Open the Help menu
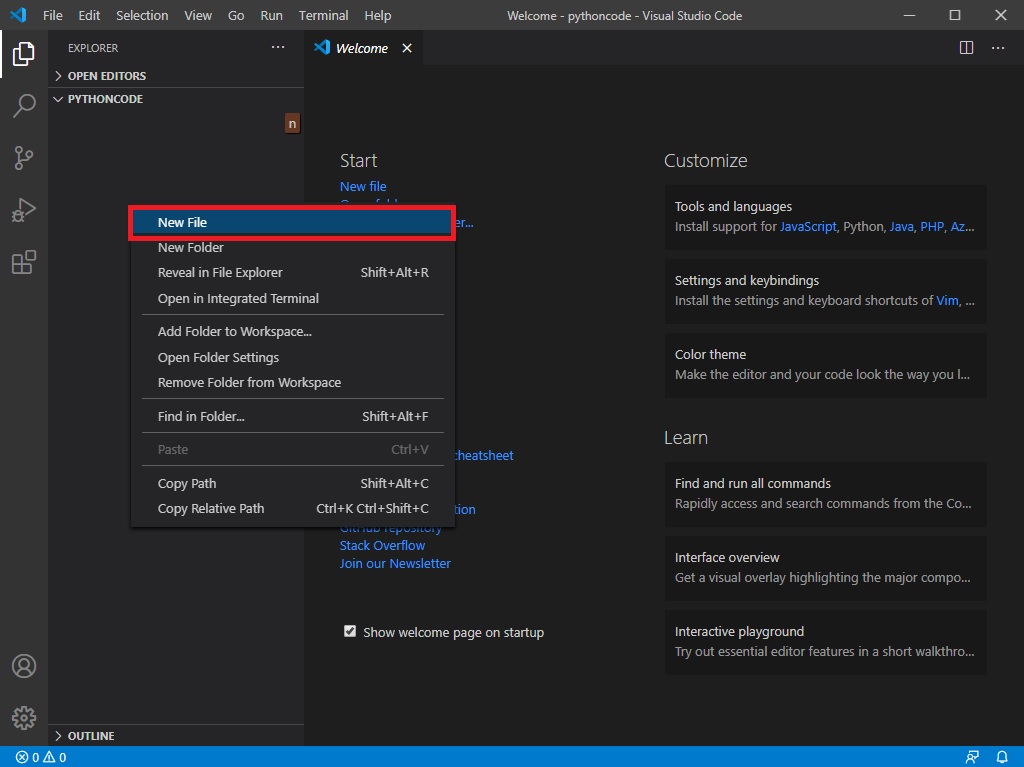Image resolution: width=1024 pixels, height=767 pixels. coord(377,15)
